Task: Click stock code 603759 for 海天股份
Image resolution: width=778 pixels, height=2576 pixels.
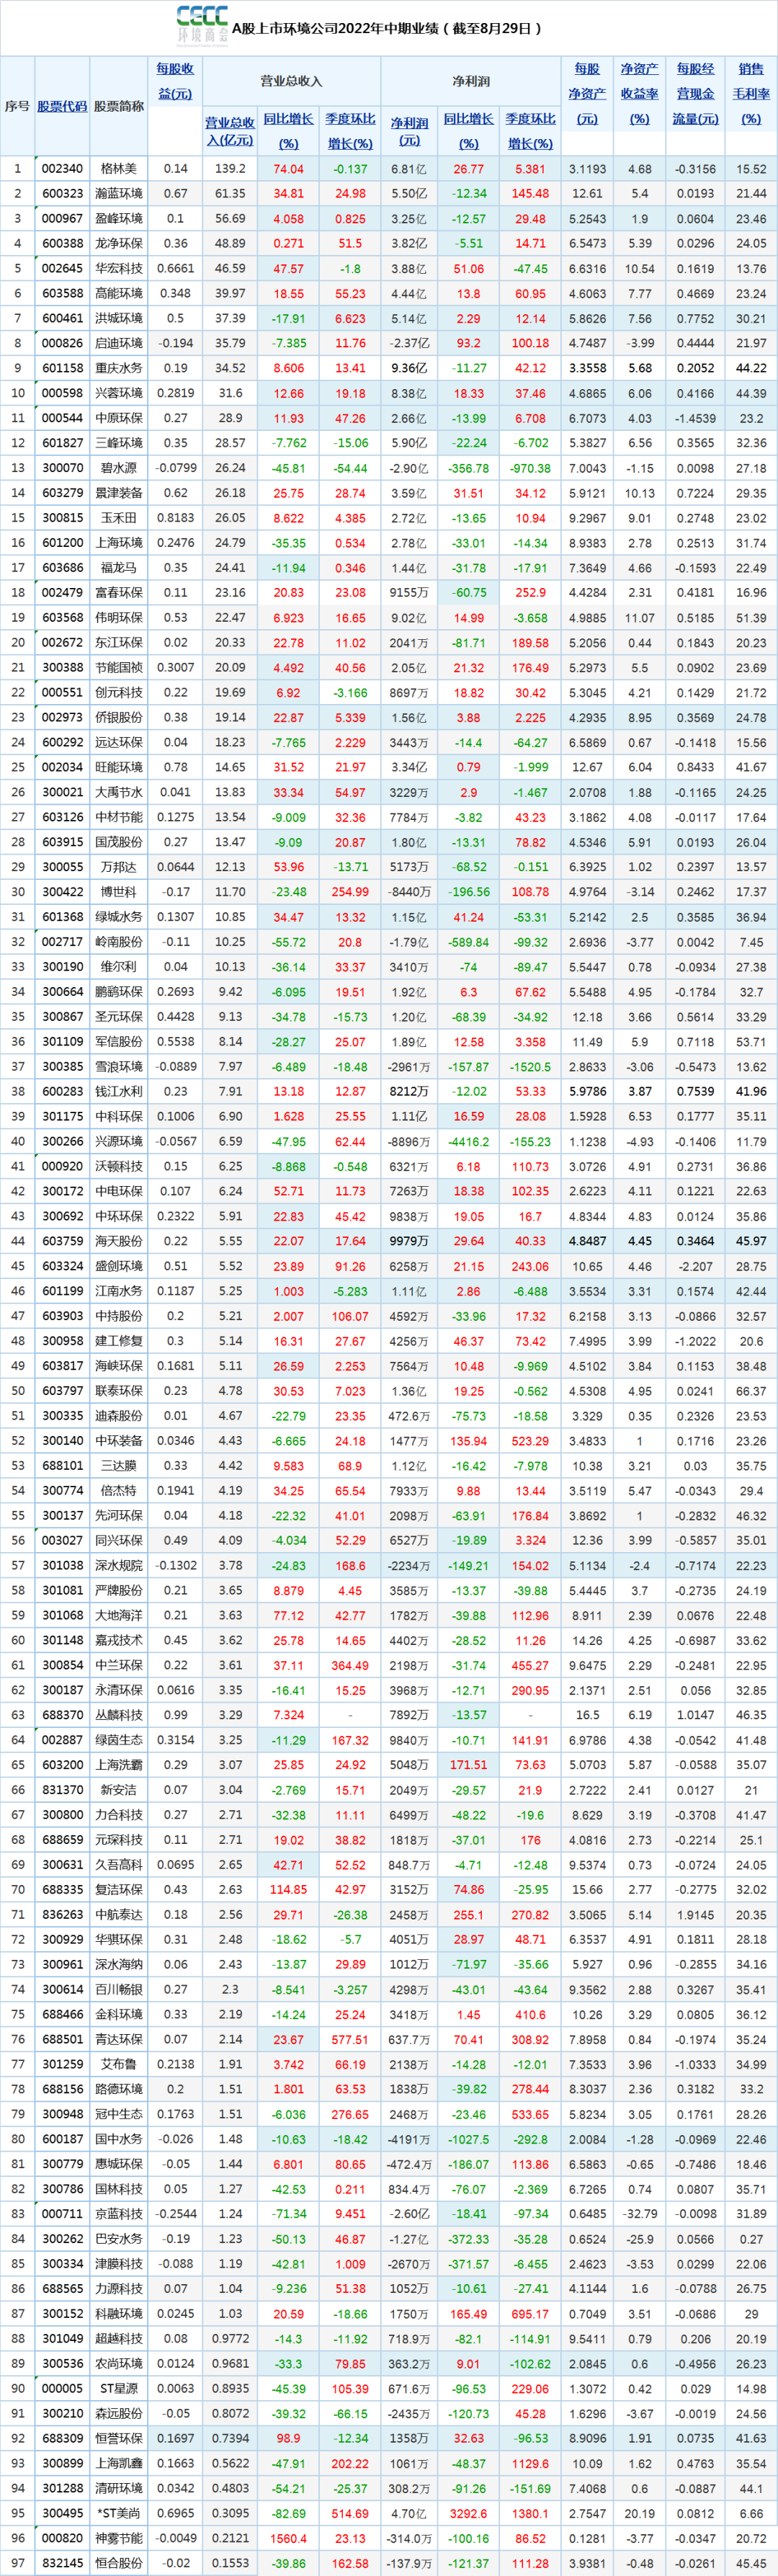Action: tap(62, 1241)
